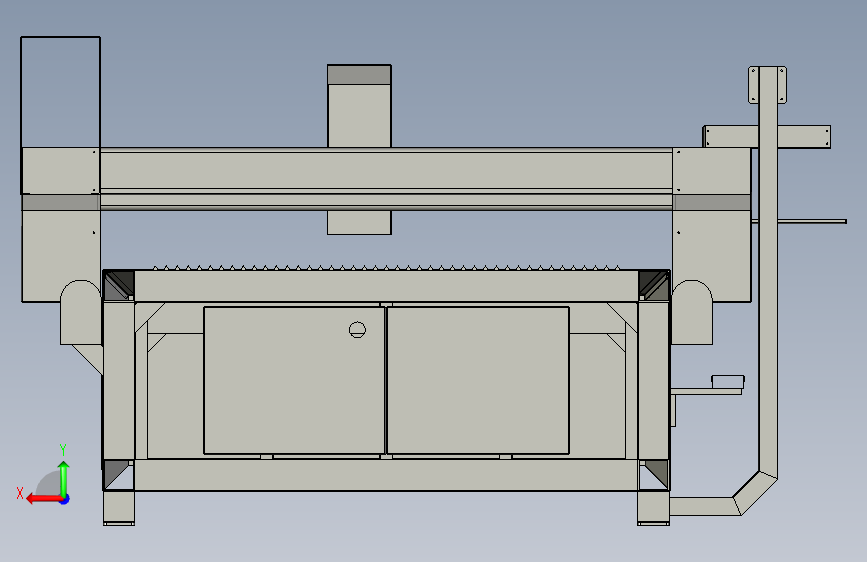Select the small box on right side shelf

tap(728, 382)
